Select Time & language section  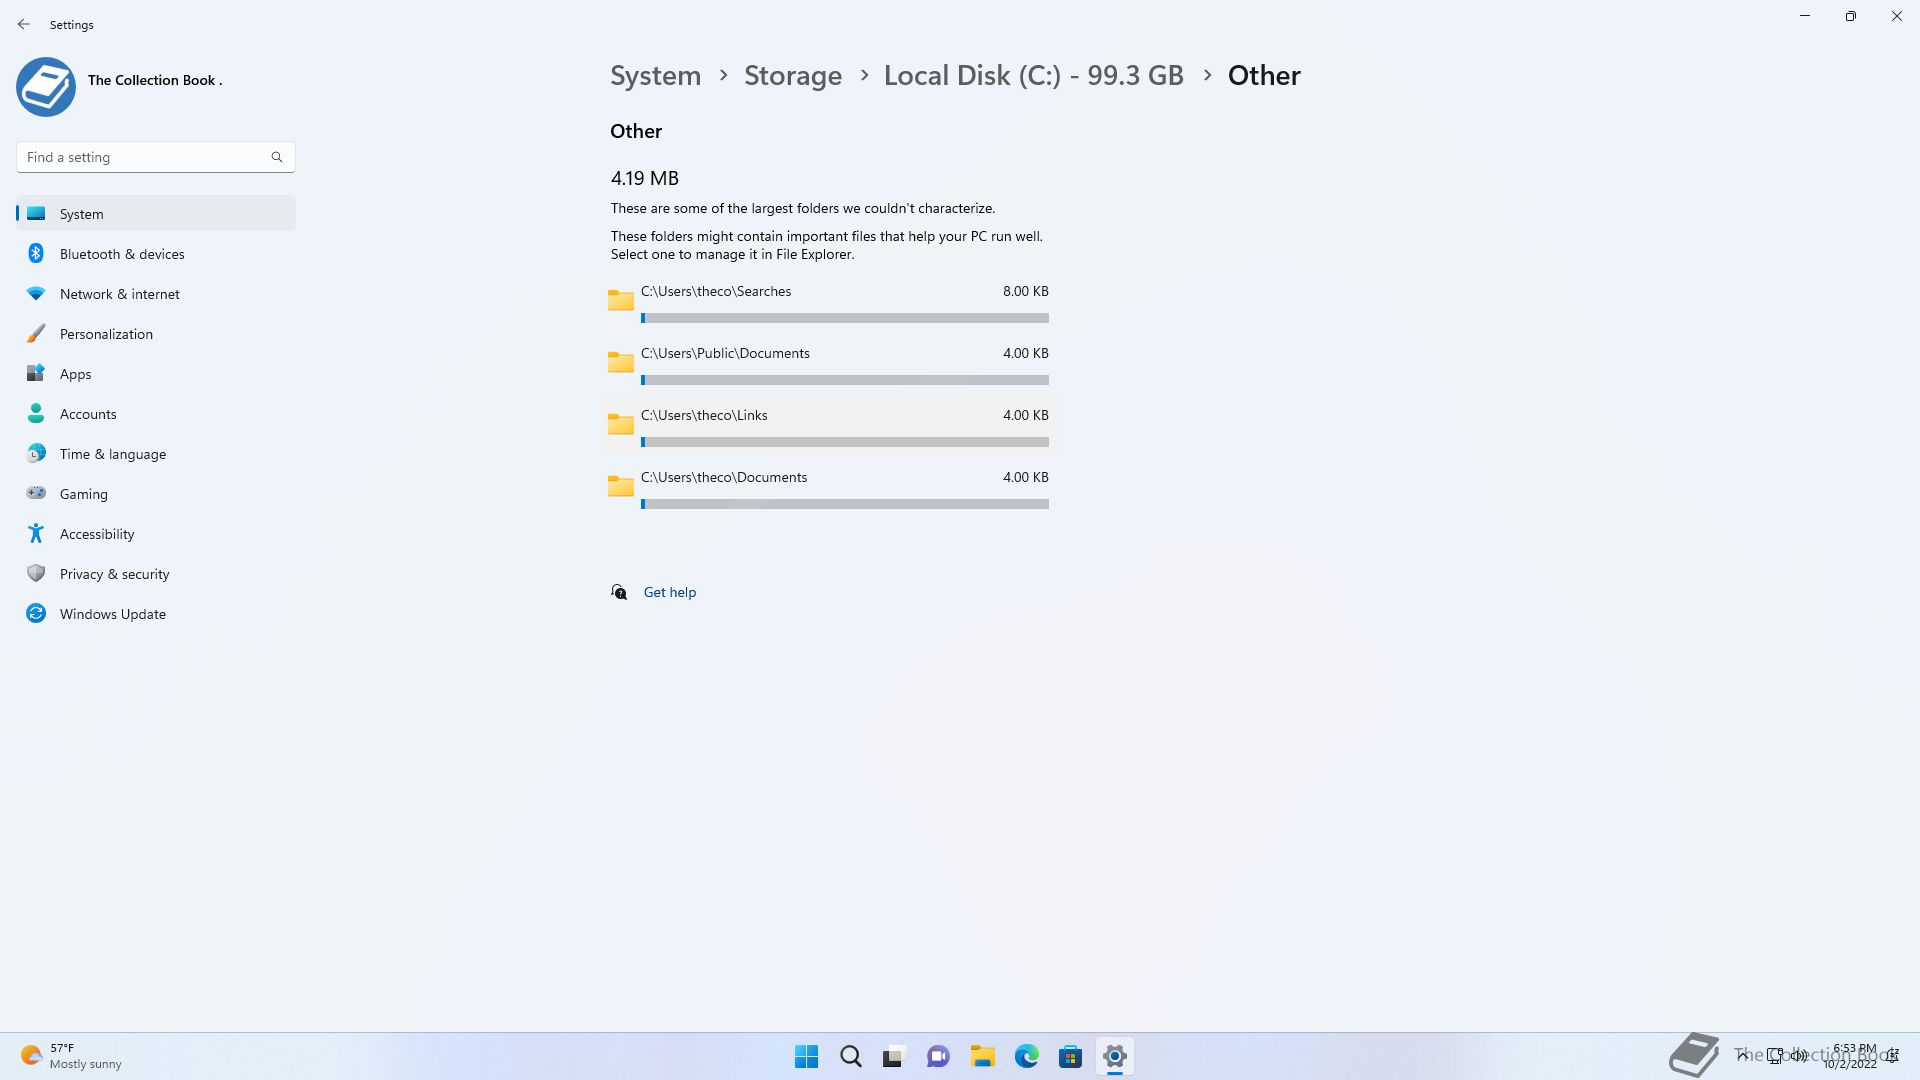[112, 454]
